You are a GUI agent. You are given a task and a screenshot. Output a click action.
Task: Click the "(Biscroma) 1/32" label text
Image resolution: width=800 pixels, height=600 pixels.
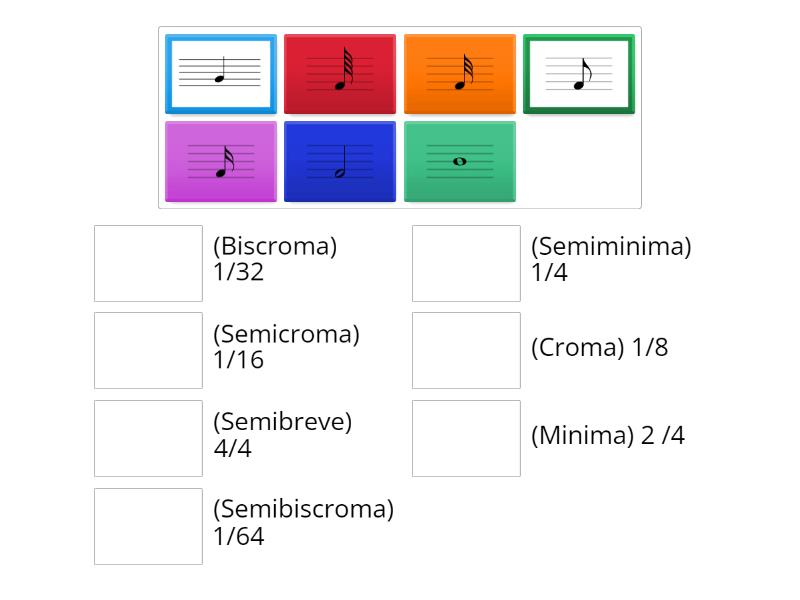coord(275,260)
